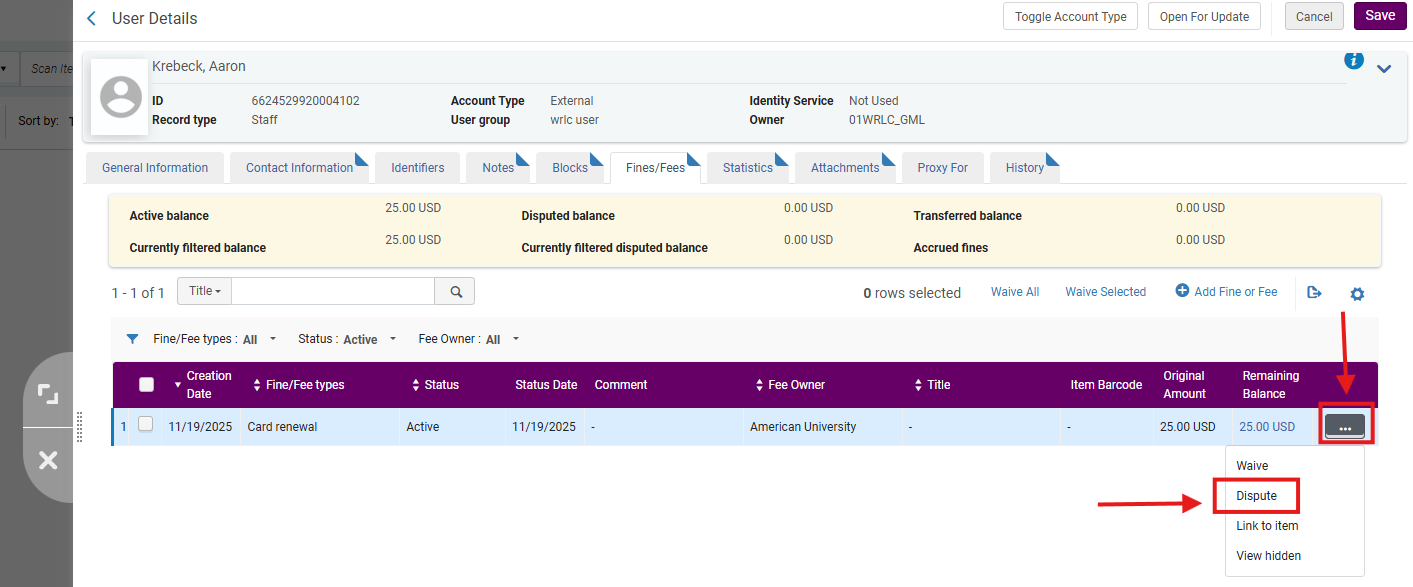Toggle the select-all checkbox in table header
This screenshot has width=1413, height=587.
146,384
